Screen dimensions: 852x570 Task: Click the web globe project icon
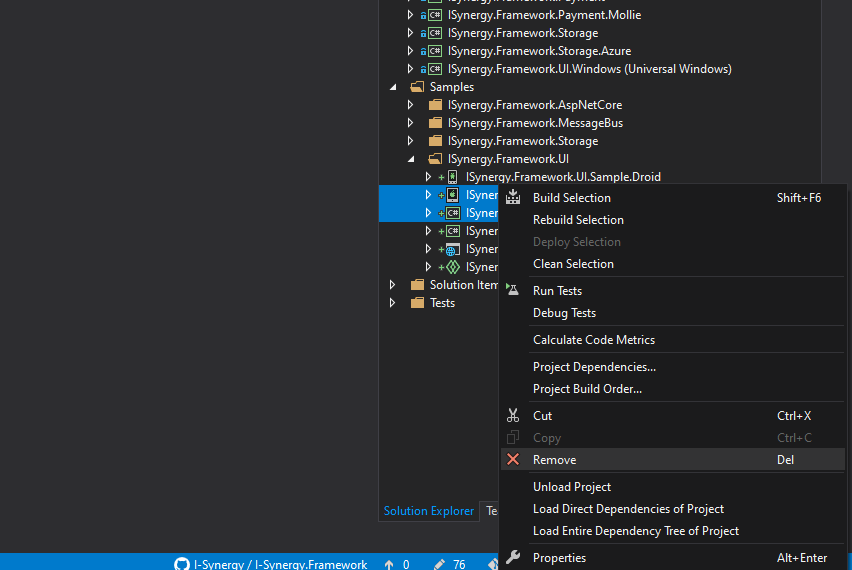click(x=453, y=249)
